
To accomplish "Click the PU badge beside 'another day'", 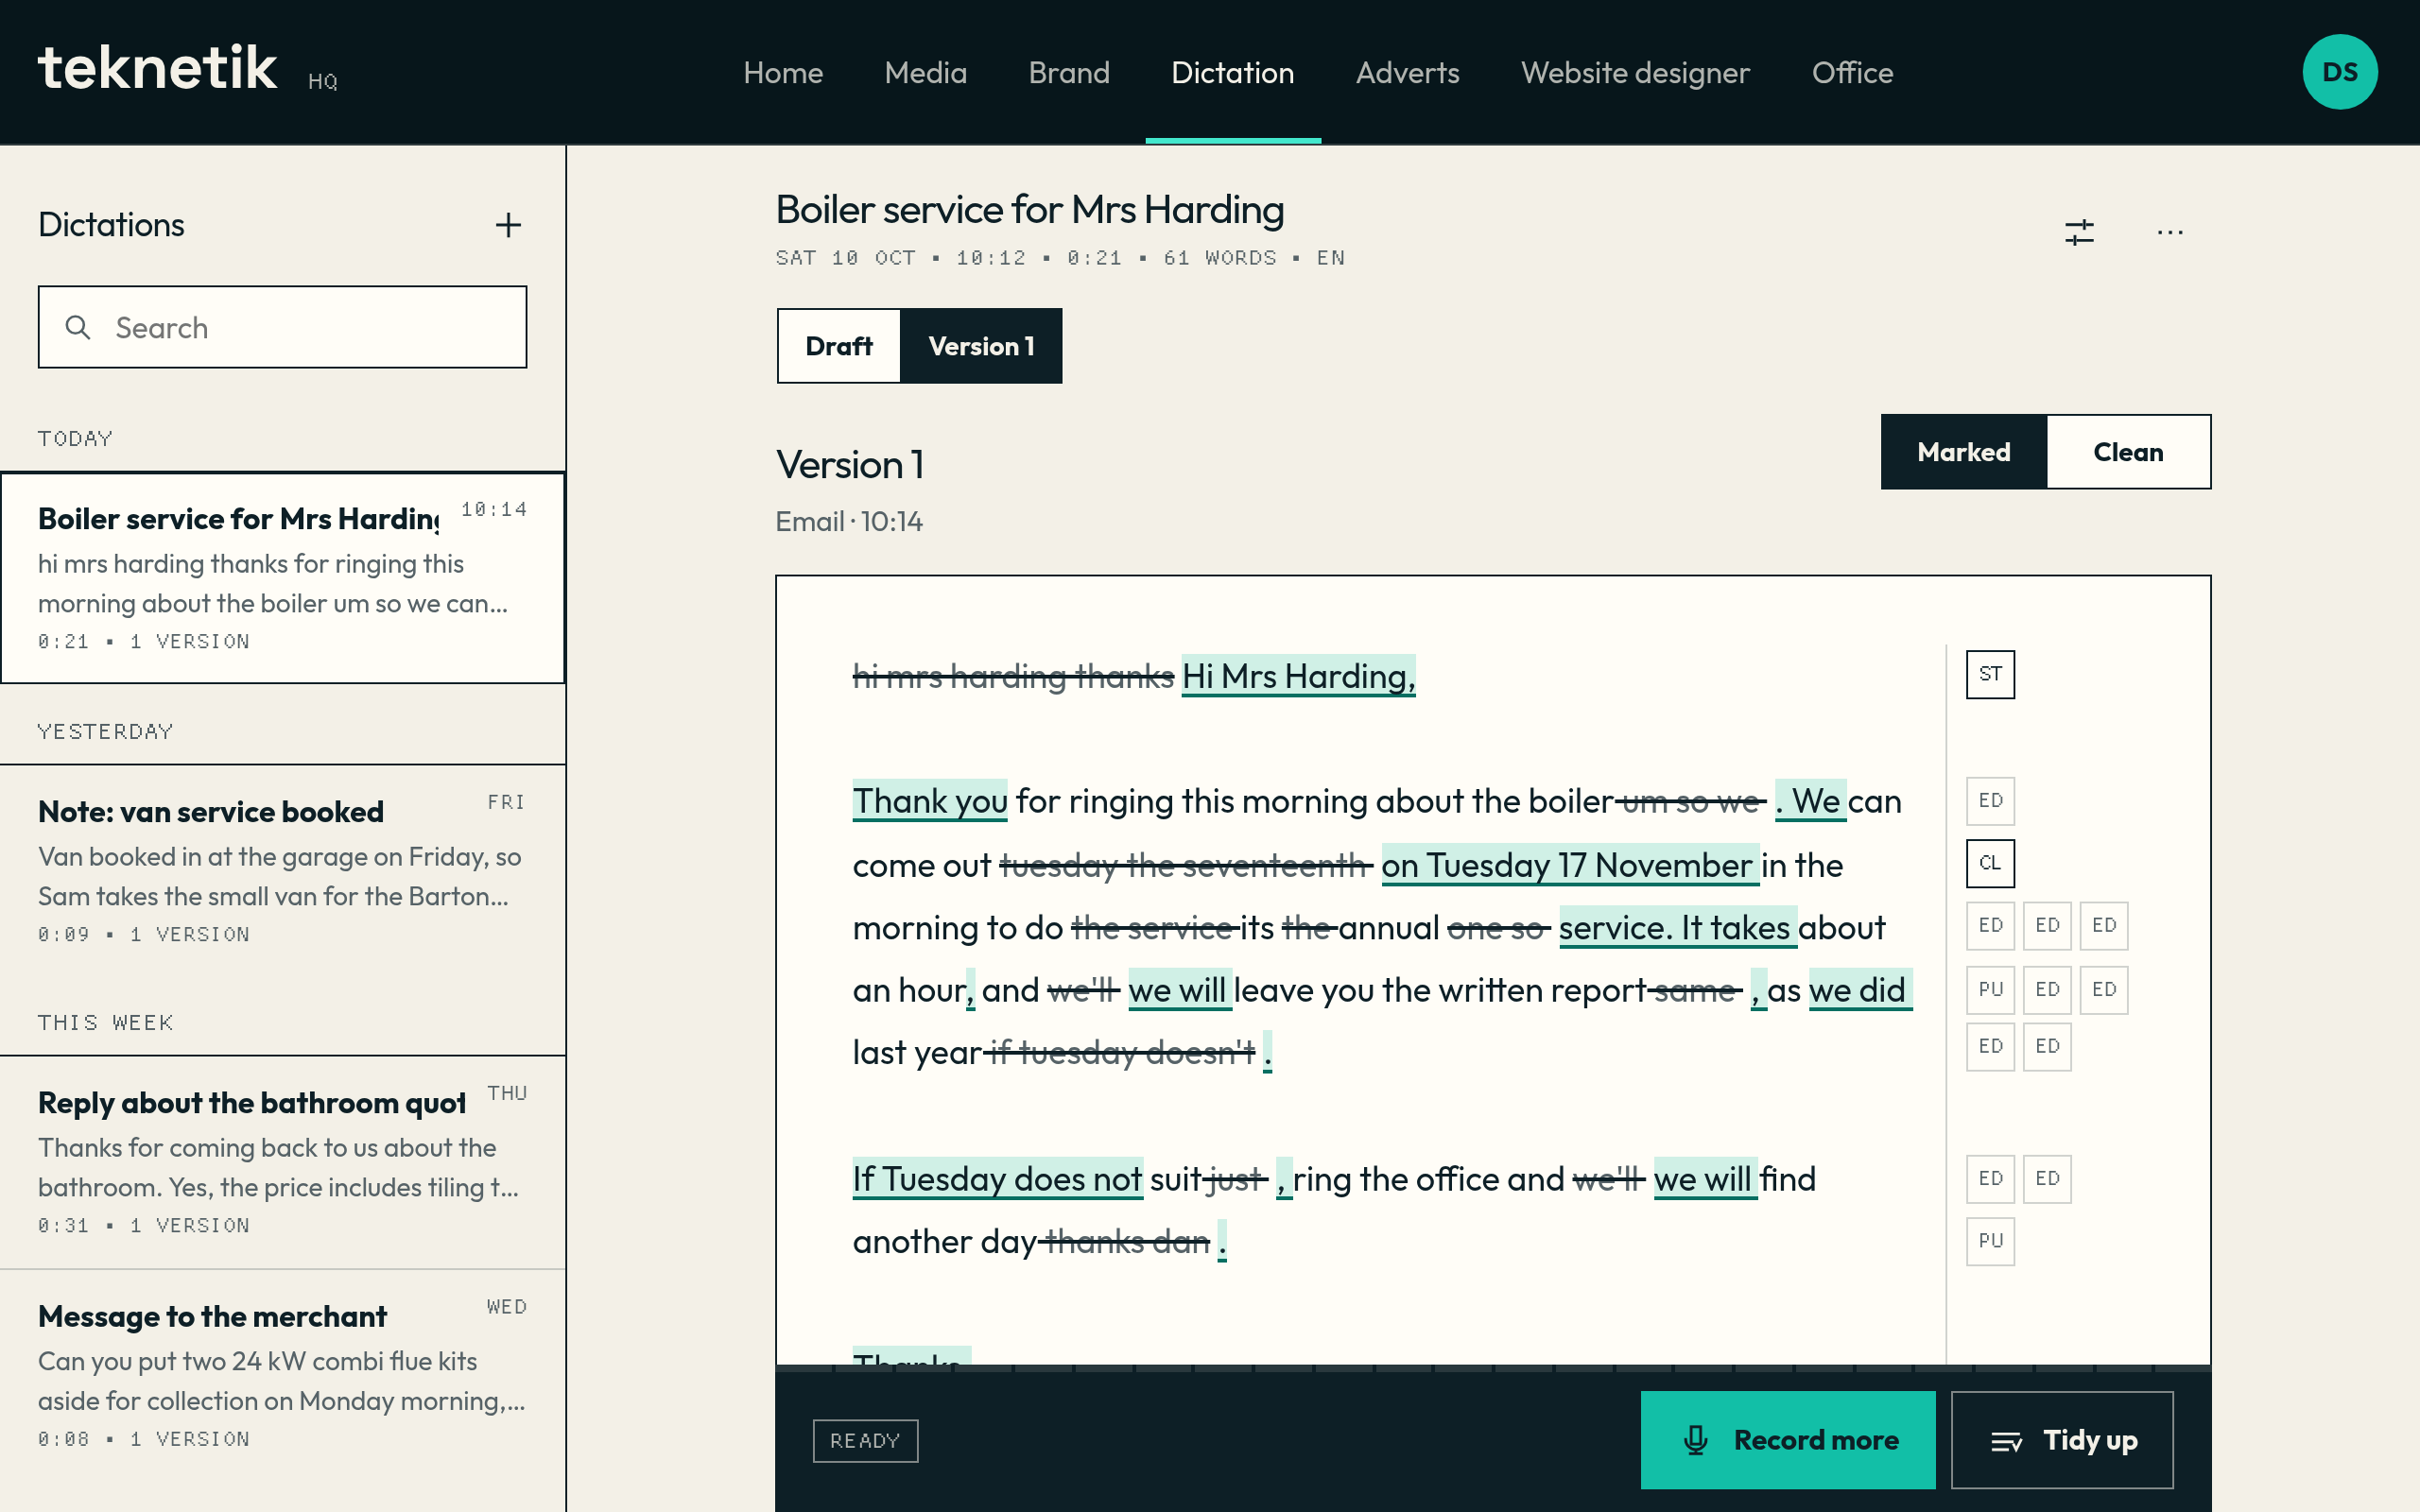I will [1990, 1241].
